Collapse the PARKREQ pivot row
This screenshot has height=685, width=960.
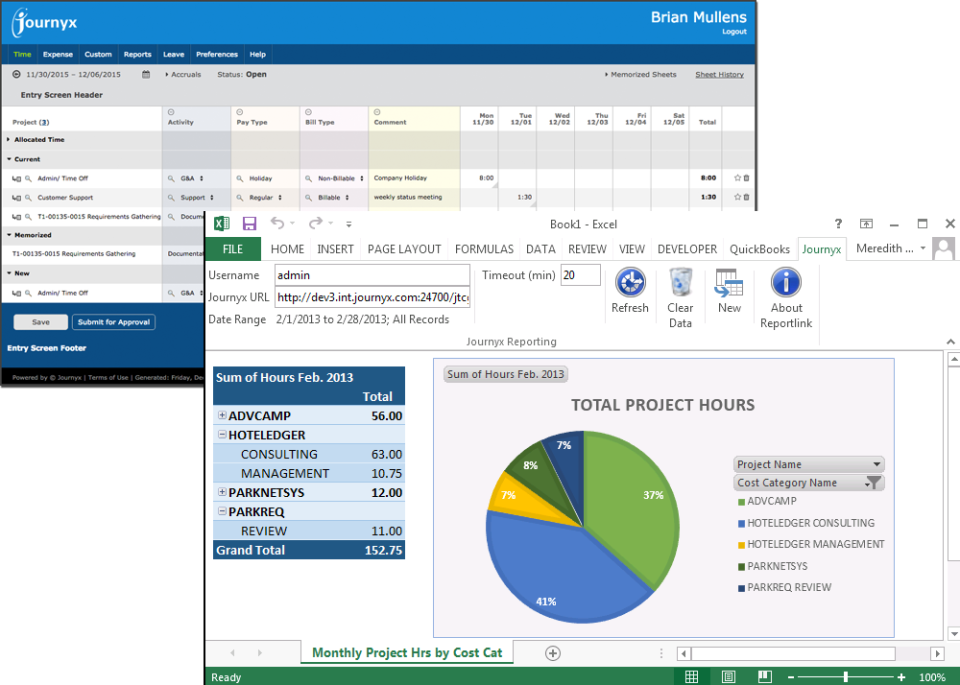point(222,511)
